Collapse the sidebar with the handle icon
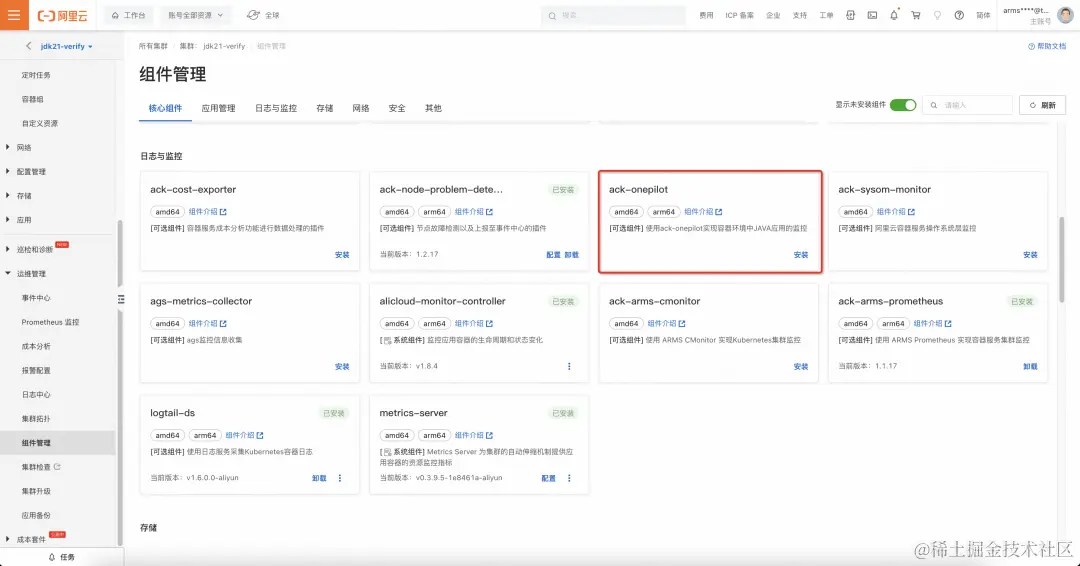Viewport: 1080px width, 566px height. tap(121, 299)
